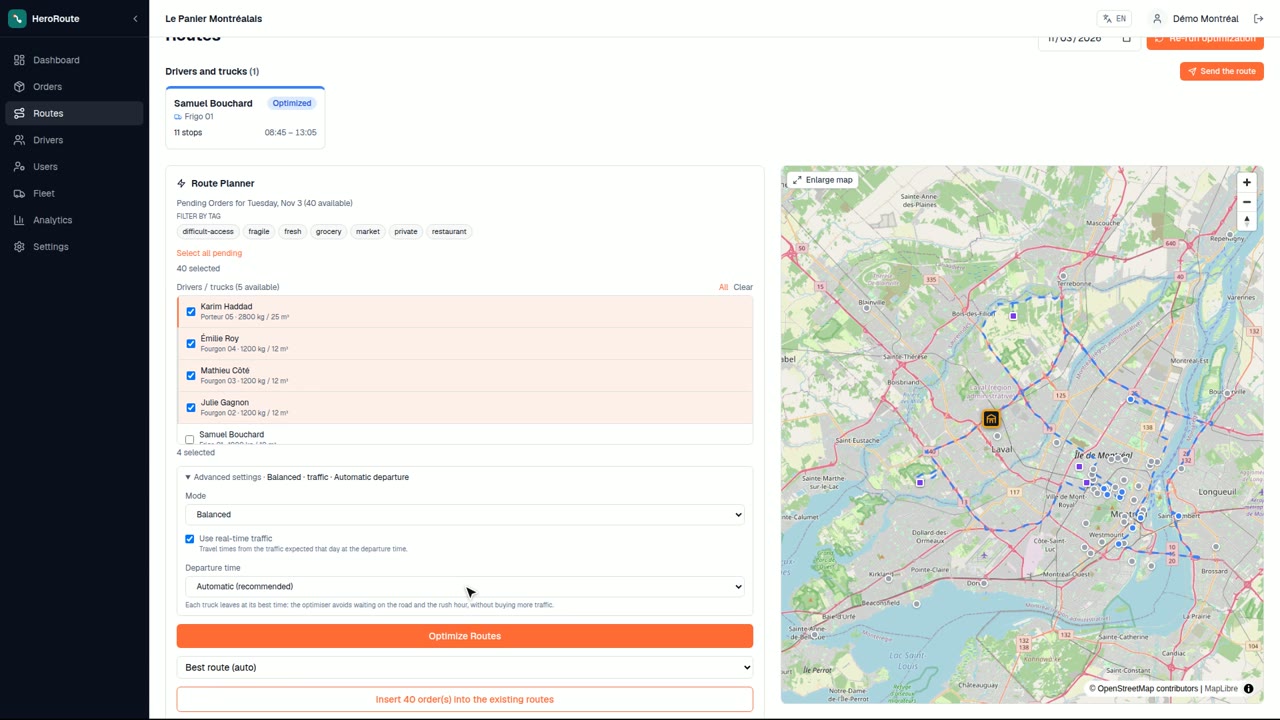Select the Samuel Bouchard route card

(x=245, y=118)
